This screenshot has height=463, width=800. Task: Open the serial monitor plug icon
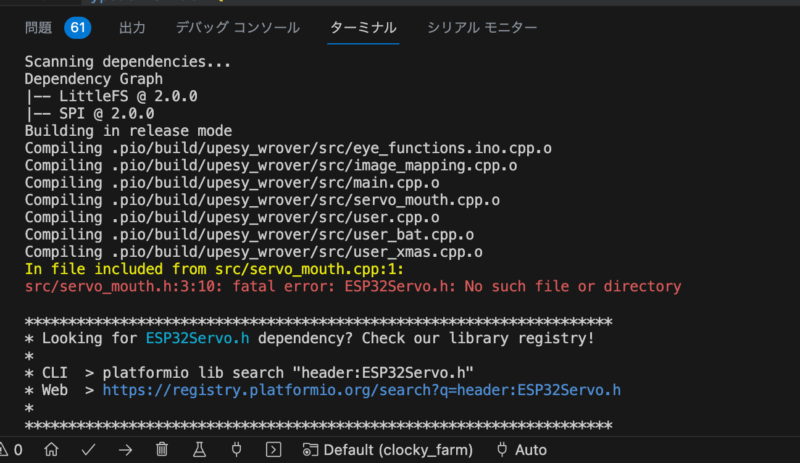(236, 450)
